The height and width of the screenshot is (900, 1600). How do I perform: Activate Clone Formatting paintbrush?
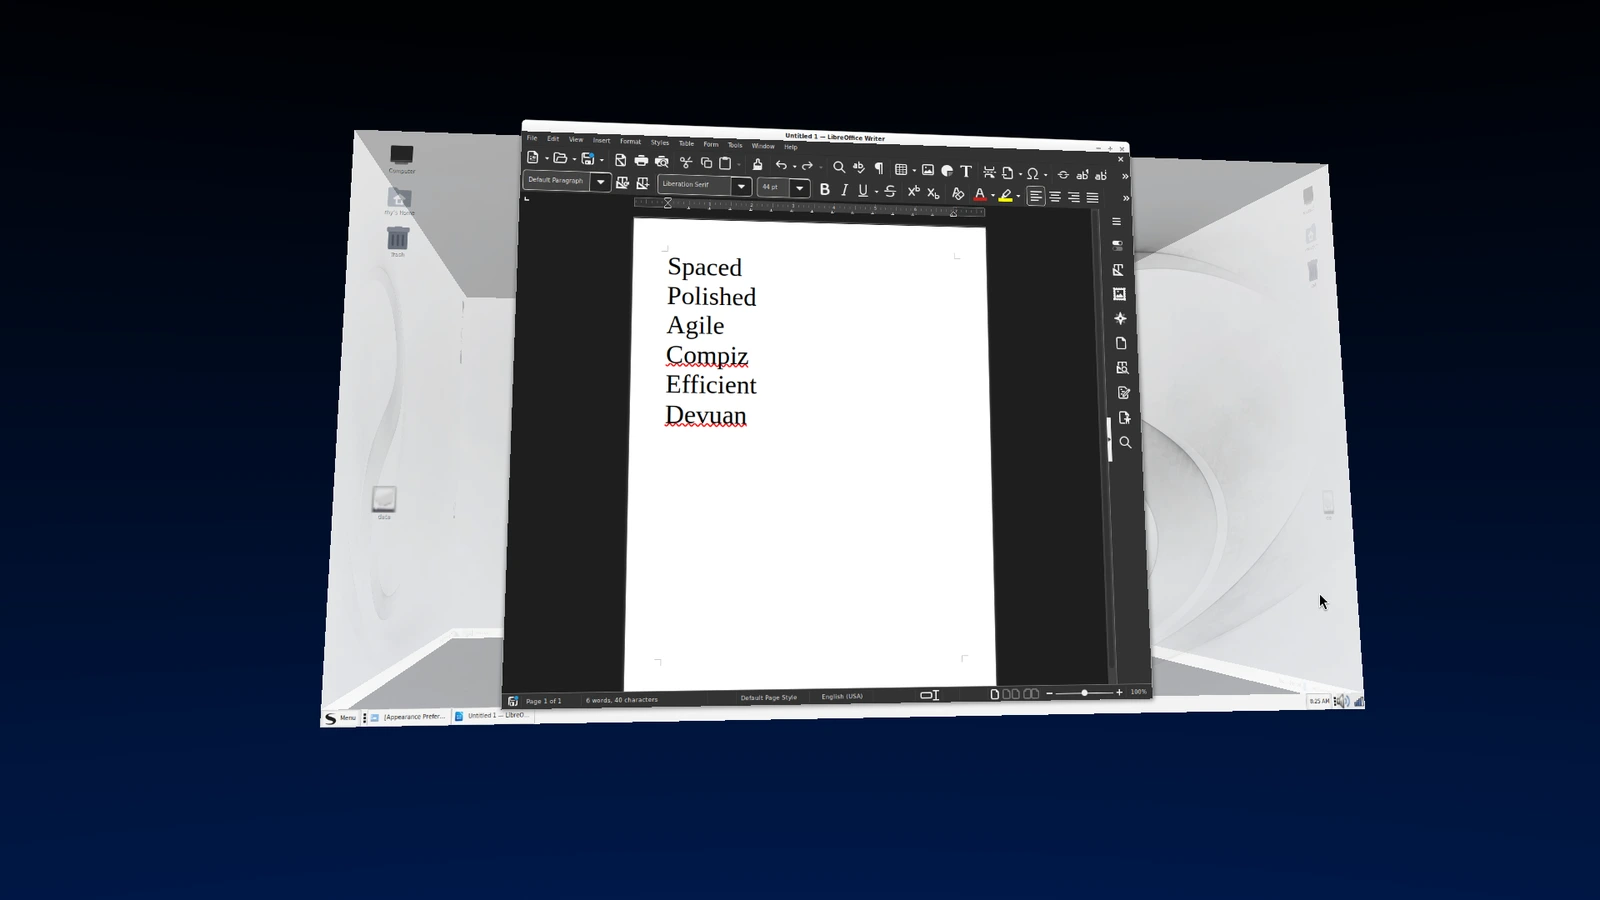coord(757,164)
